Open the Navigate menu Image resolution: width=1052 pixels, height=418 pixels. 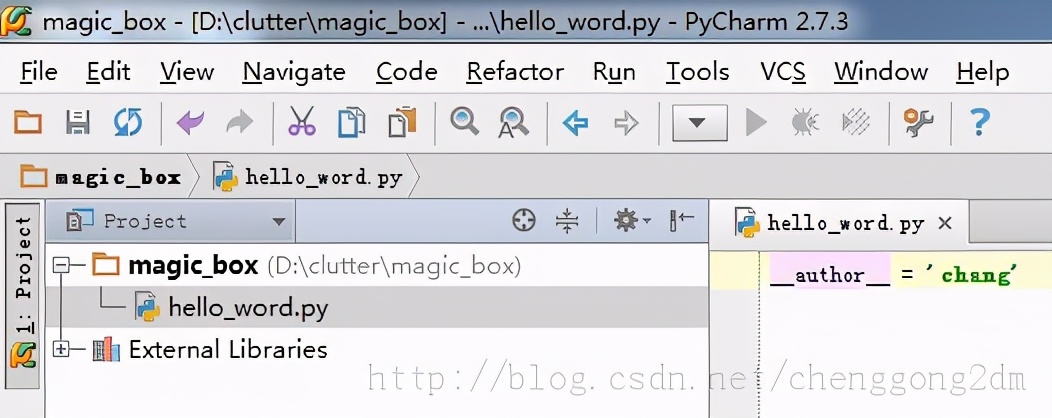point(294,72)
